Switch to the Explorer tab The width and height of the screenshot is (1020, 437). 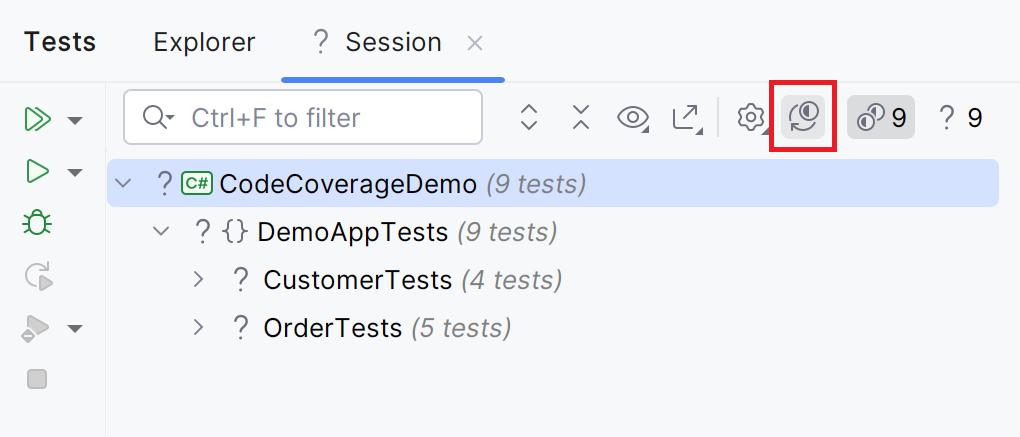[204, 42]
